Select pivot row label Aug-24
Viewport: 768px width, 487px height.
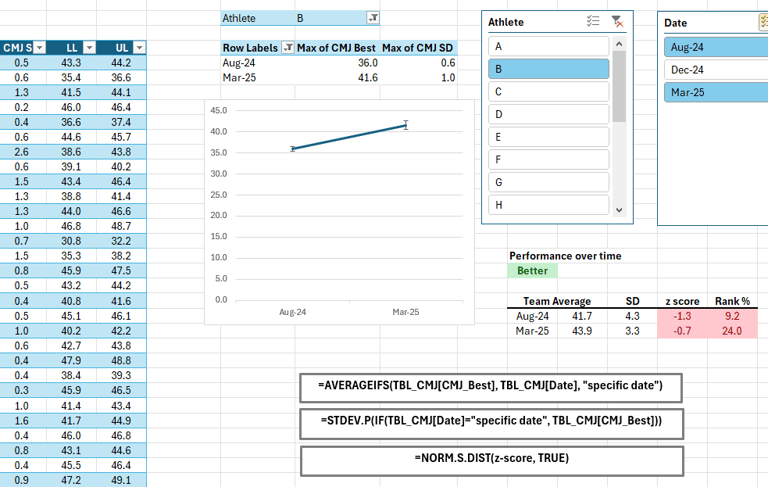(x=239, y=63)
